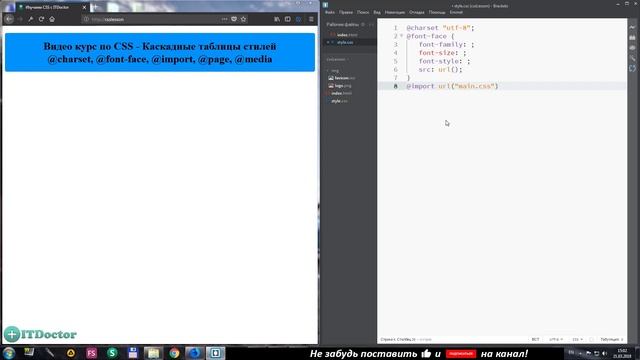This screenshot has height=360, width=640.
Task: Click the blue sync icon in Brackets toolbar
Action: pyautogui.click(x=632, y=69)
